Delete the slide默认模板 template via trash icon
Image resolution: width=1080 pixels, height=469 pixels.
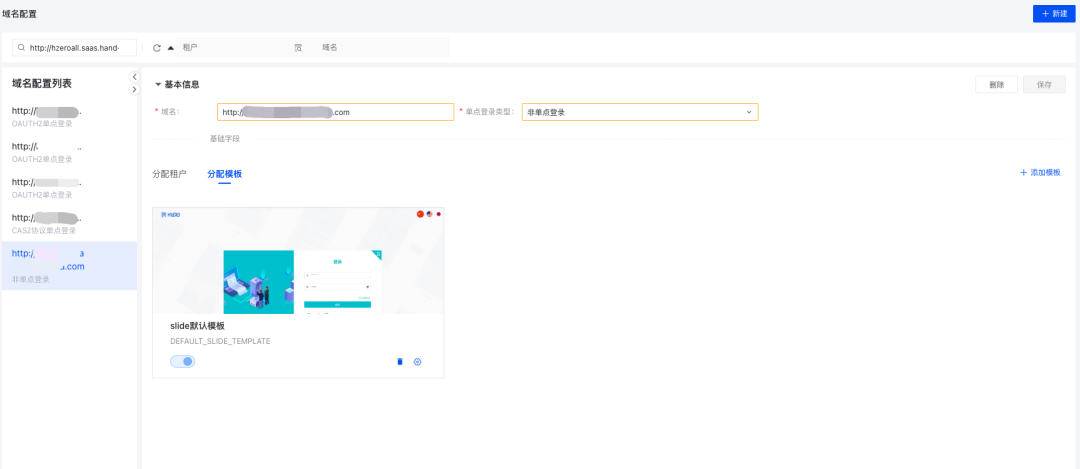coord(400,361)
